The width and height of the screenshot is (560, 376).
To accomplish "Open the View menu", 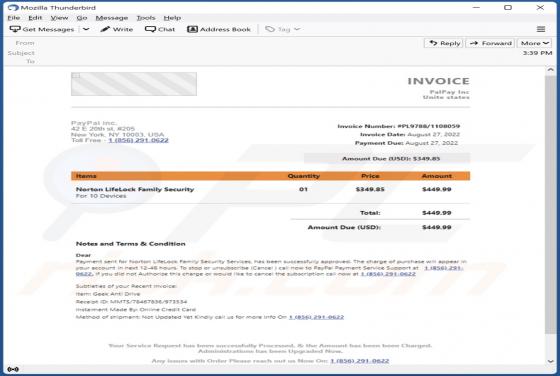I will coord(59,18).
